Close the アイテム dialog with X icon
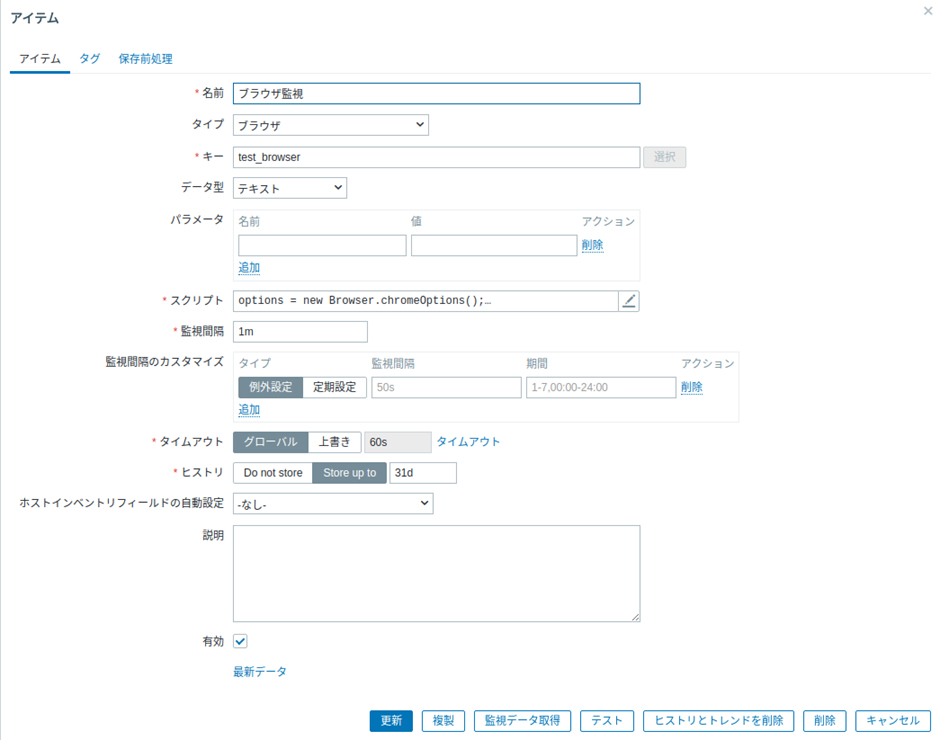Image resolution: width=940 pixels, height=740 pixels. coord(929,10)
